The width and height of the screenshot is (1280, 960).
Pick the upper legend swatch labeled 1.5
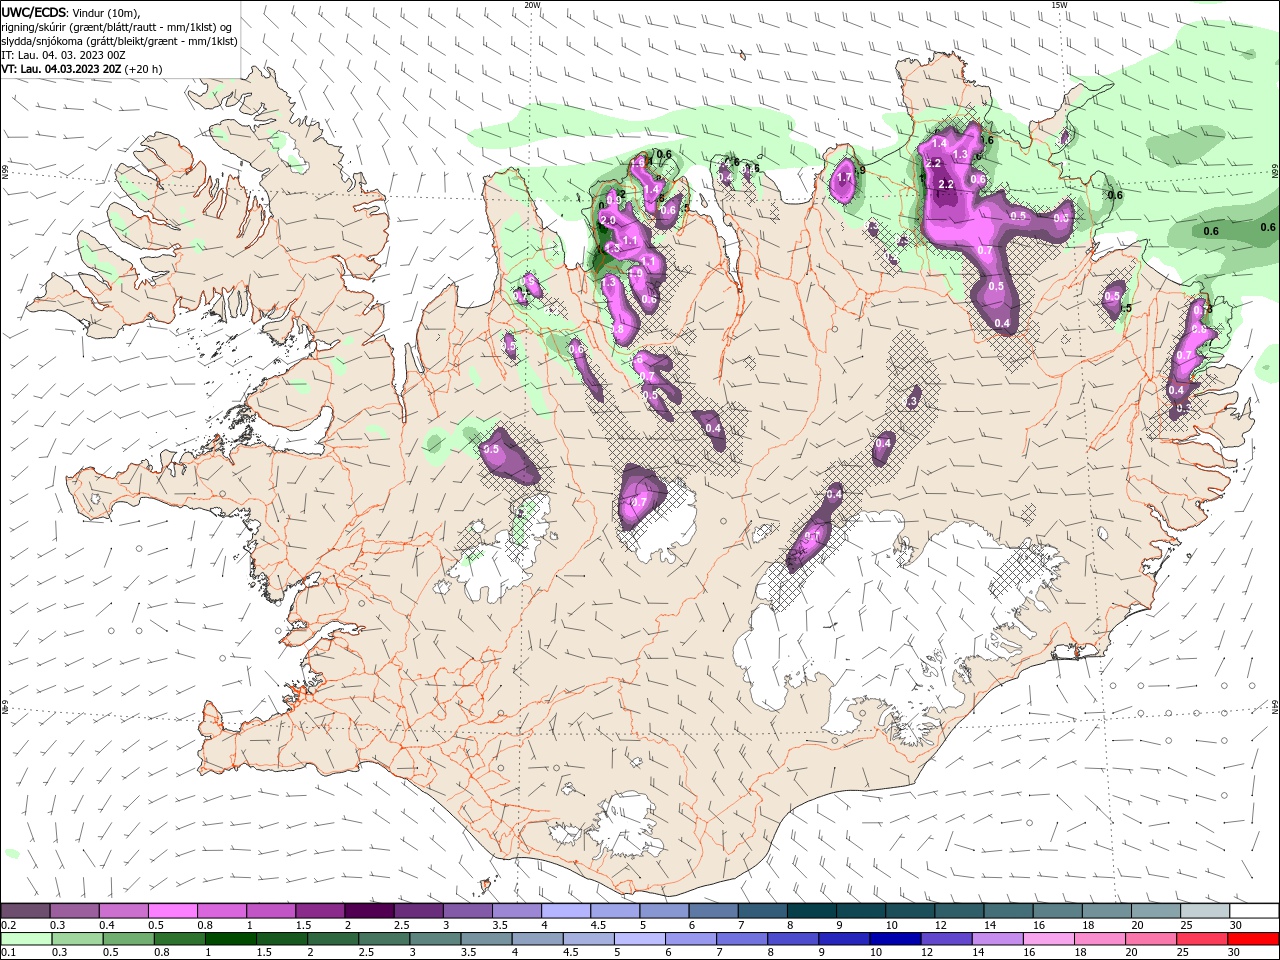[x=319, y=911]
